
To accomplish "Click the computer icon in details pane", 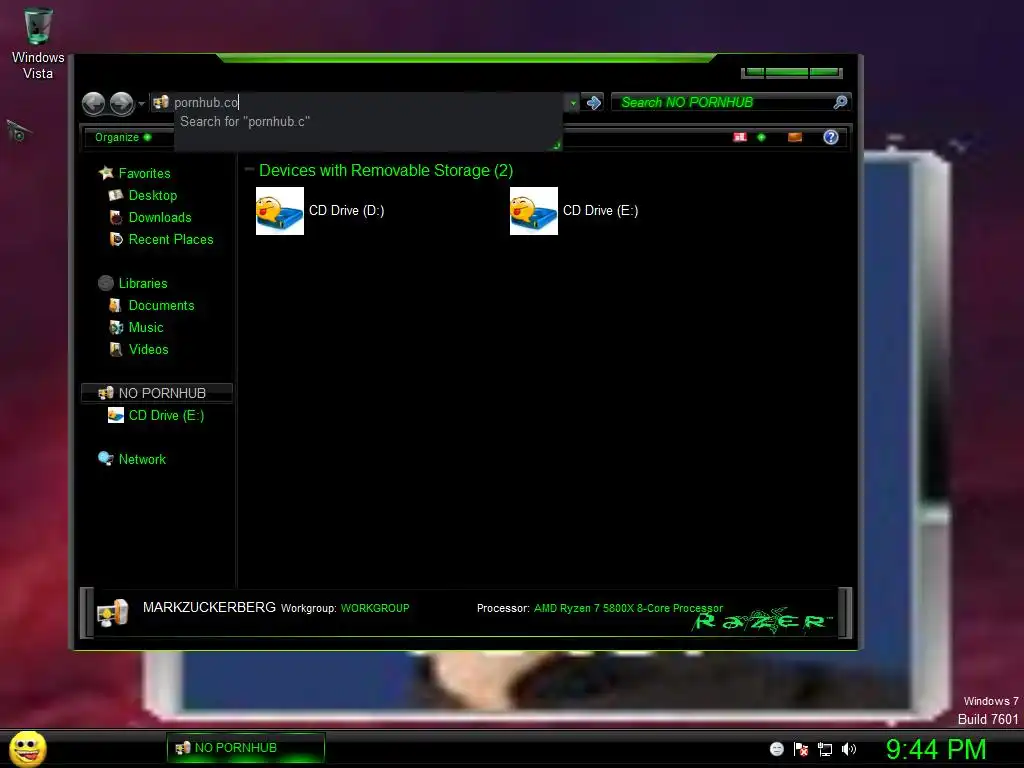I will click(112, 613).
